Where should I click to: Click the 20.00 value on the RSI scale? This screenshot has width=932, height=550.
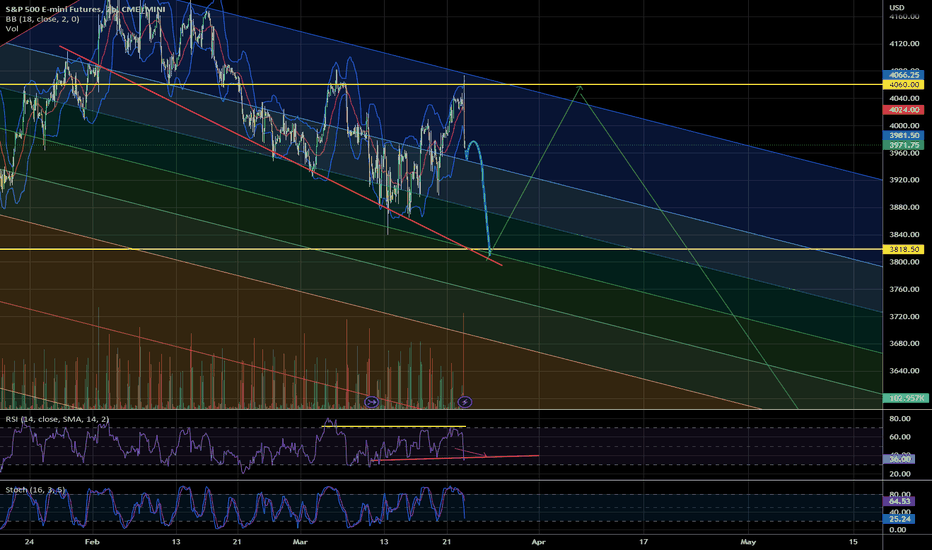[x=900, y=474]
